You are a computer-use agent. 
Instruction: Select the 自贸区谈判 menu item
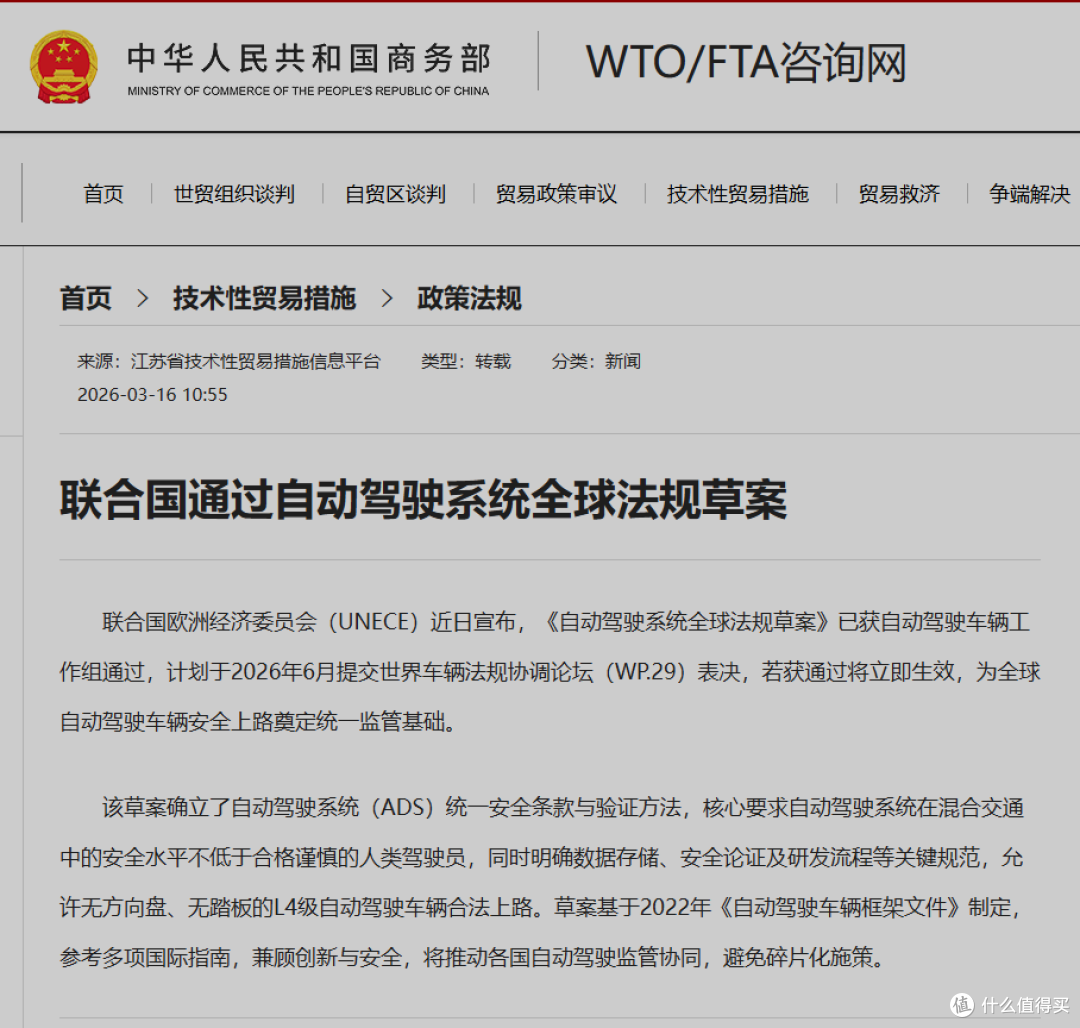pyautogui.click(x=395, y=194)
